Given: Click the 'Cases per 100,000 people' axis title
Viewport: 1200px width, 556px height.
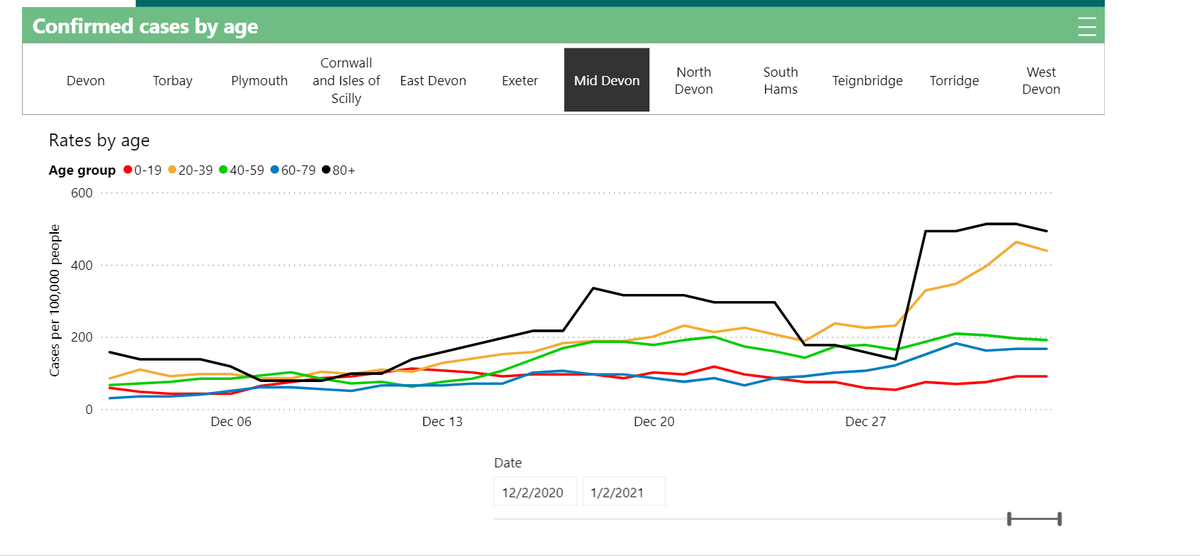Looking at the screenshot, I should click(55, 301).
